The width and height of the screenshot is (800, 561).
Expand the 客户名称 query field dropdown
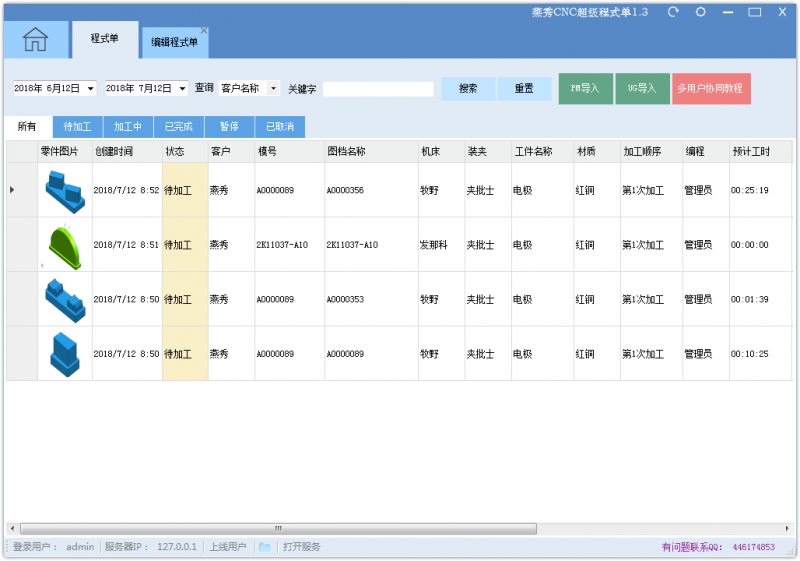click(274, 89)
